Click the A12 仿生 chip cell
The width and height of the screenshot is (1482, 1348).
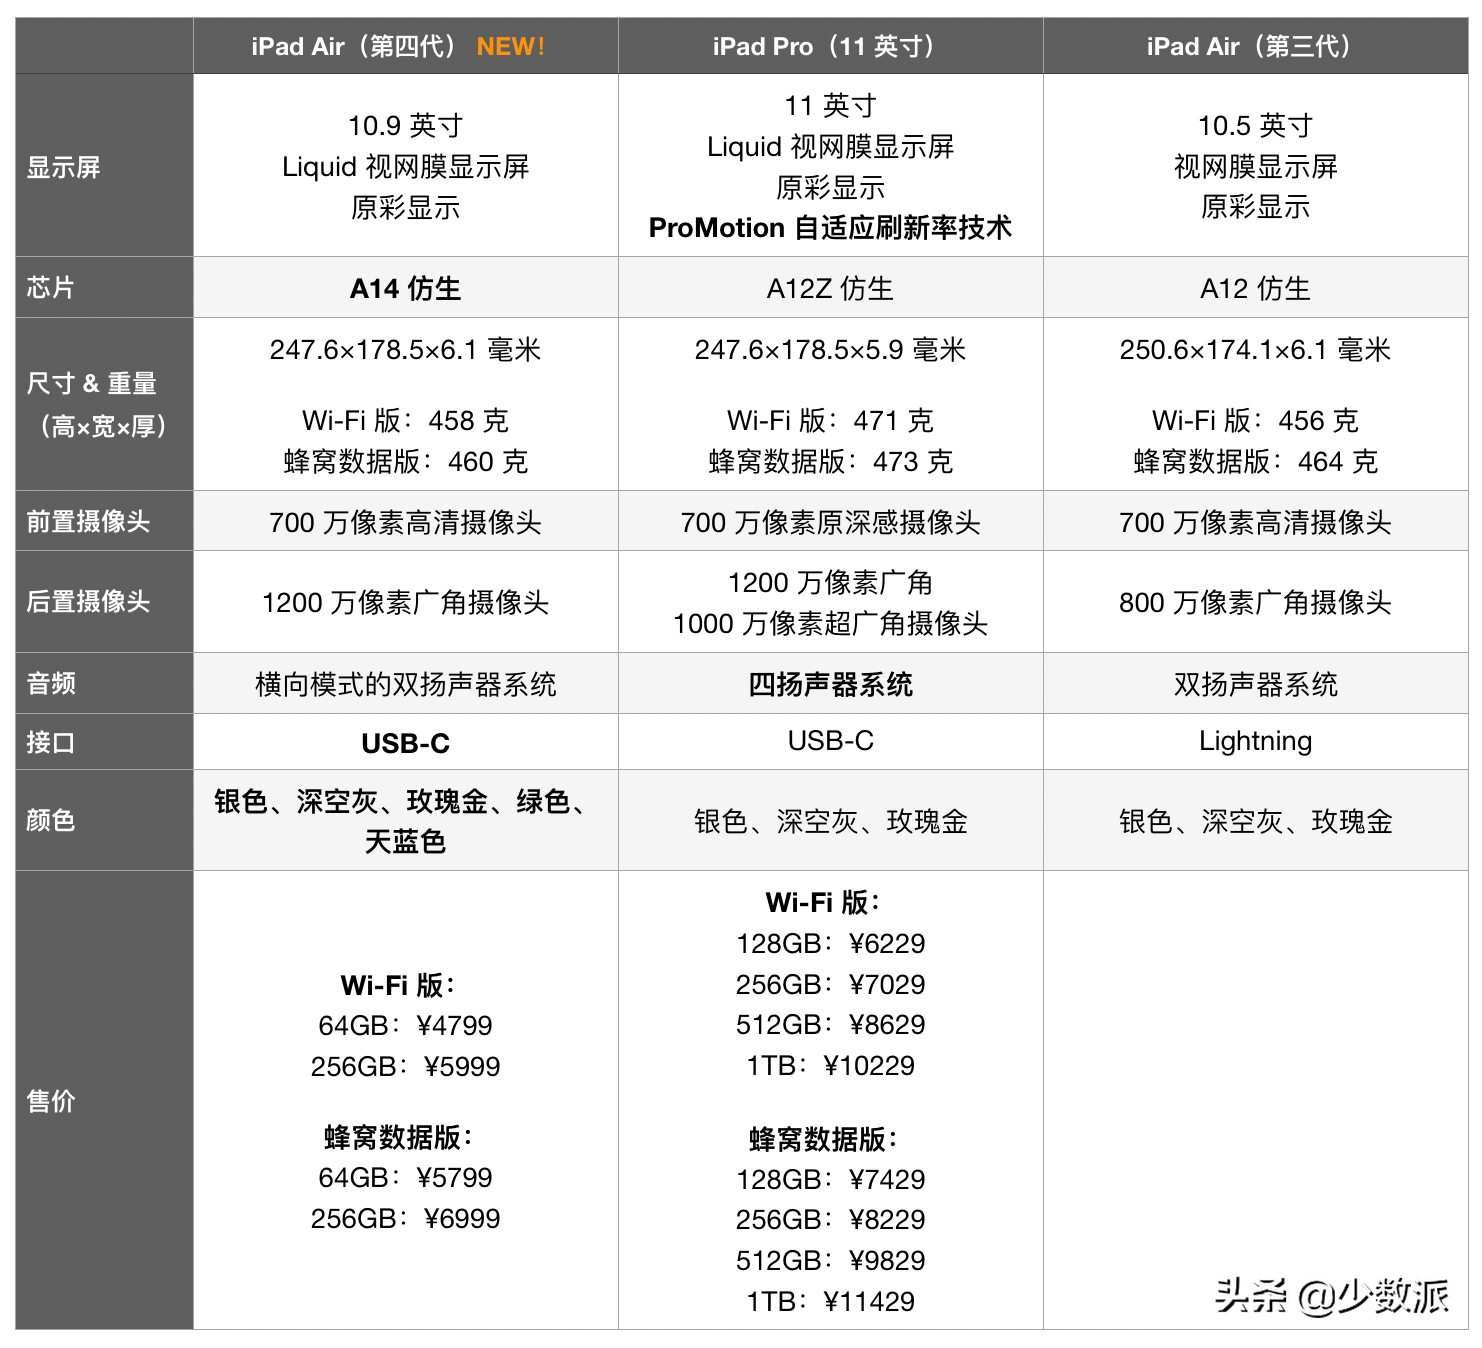point(1255,289)
